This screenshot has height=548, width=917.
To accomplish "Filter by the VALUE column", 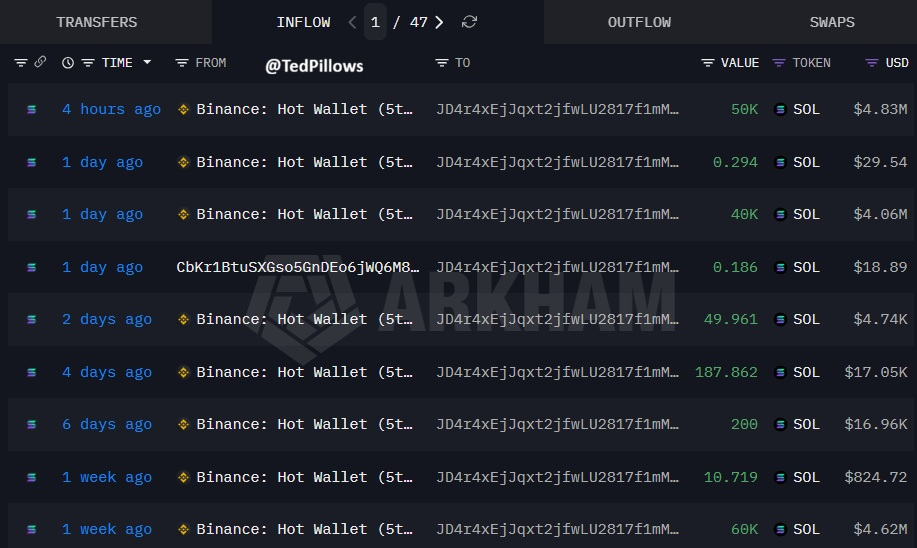I will pyautogui.click(x=708, y=63).
